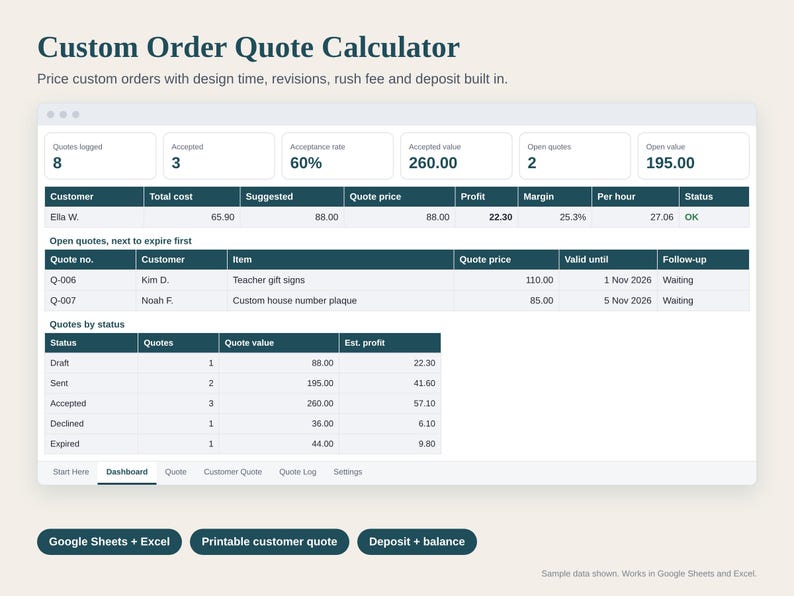
Task: Click the Open value card
Action: (x=693, y=156)
